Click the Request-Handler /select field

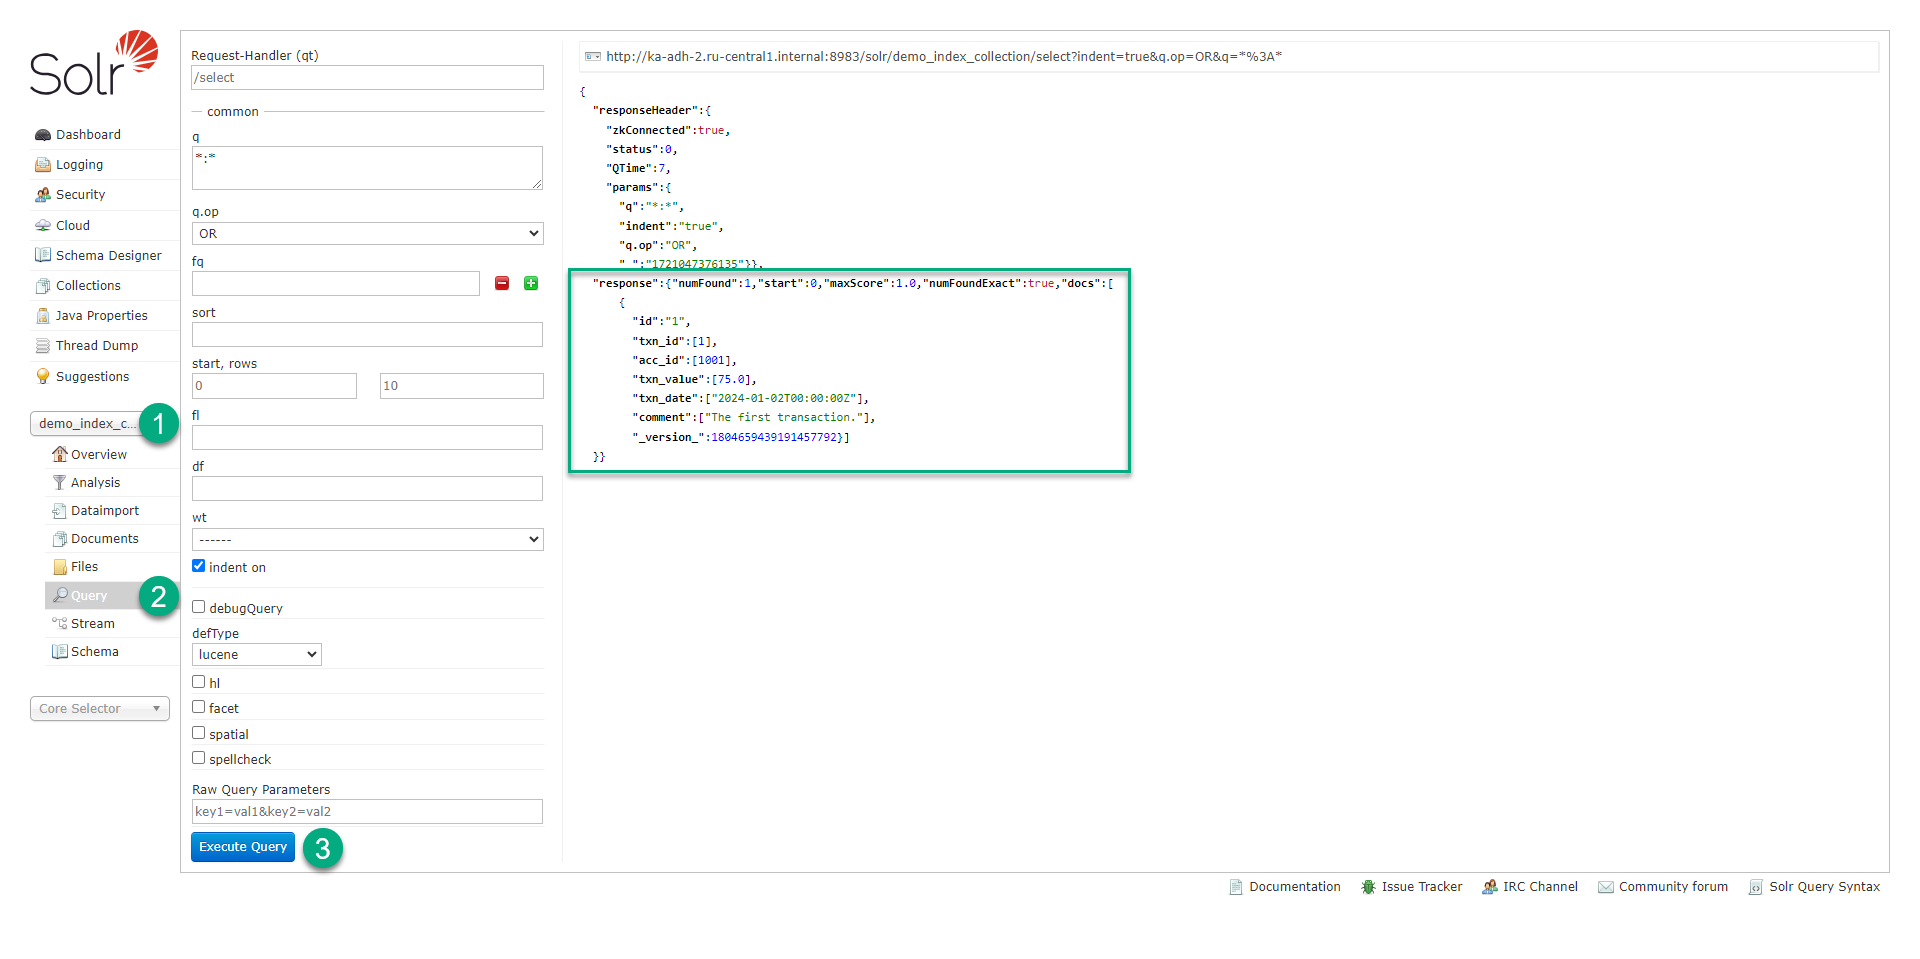pos(367,78)
